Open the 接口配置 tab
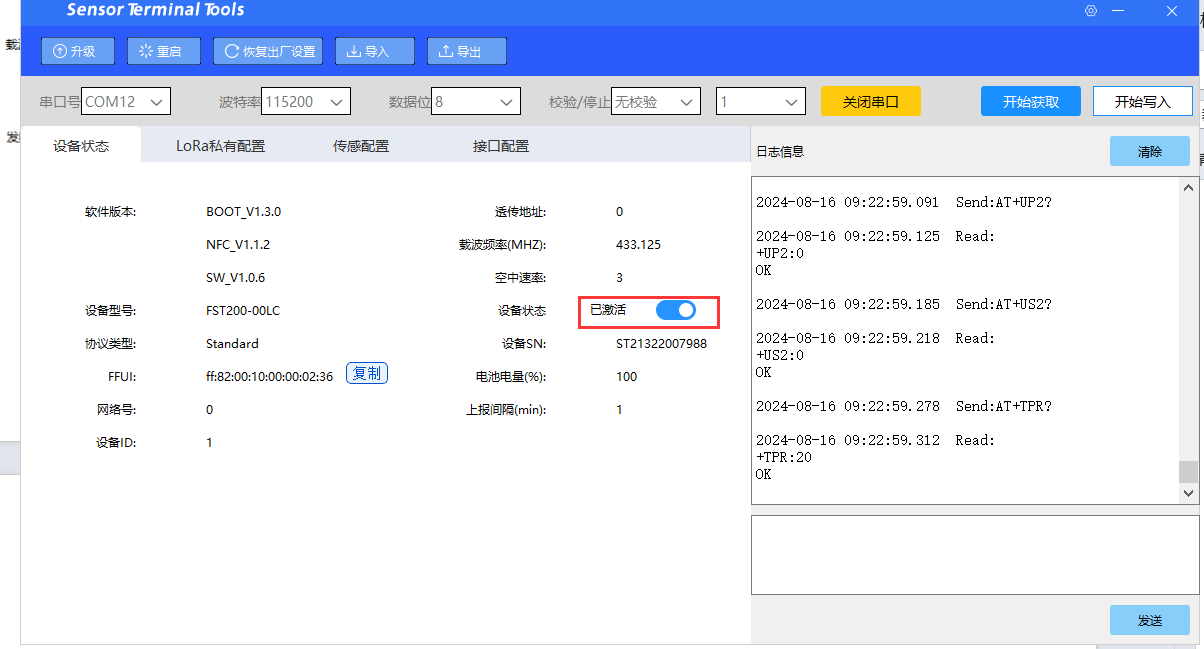This screenshot has height=649, width=1204. coord(501,146)
